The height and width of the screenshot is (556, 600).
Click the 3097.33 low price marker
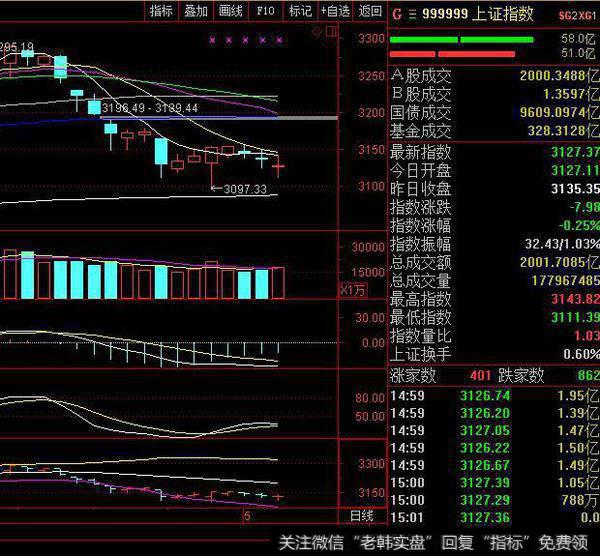pos(244,188)
